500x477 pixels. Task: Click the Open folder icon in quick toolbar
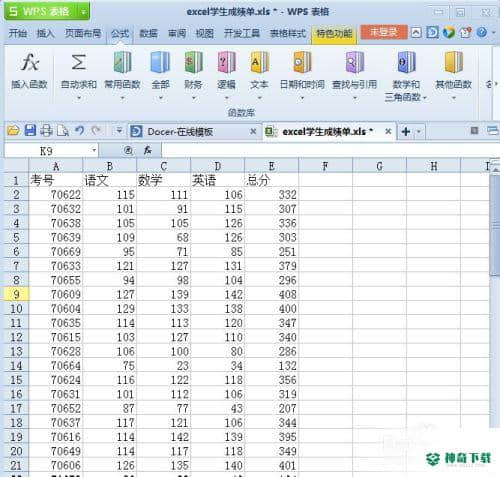pyautogui.click(x=13, y=131)
